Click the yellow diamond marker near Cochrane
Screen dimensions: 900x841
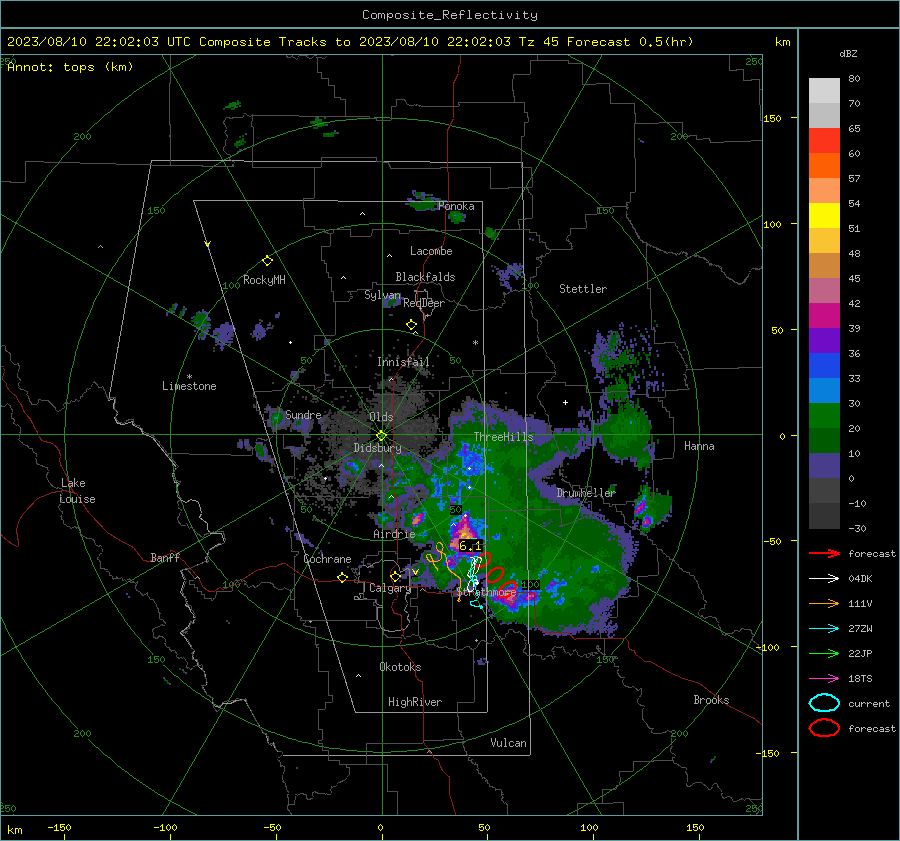[x=342, y=577]
